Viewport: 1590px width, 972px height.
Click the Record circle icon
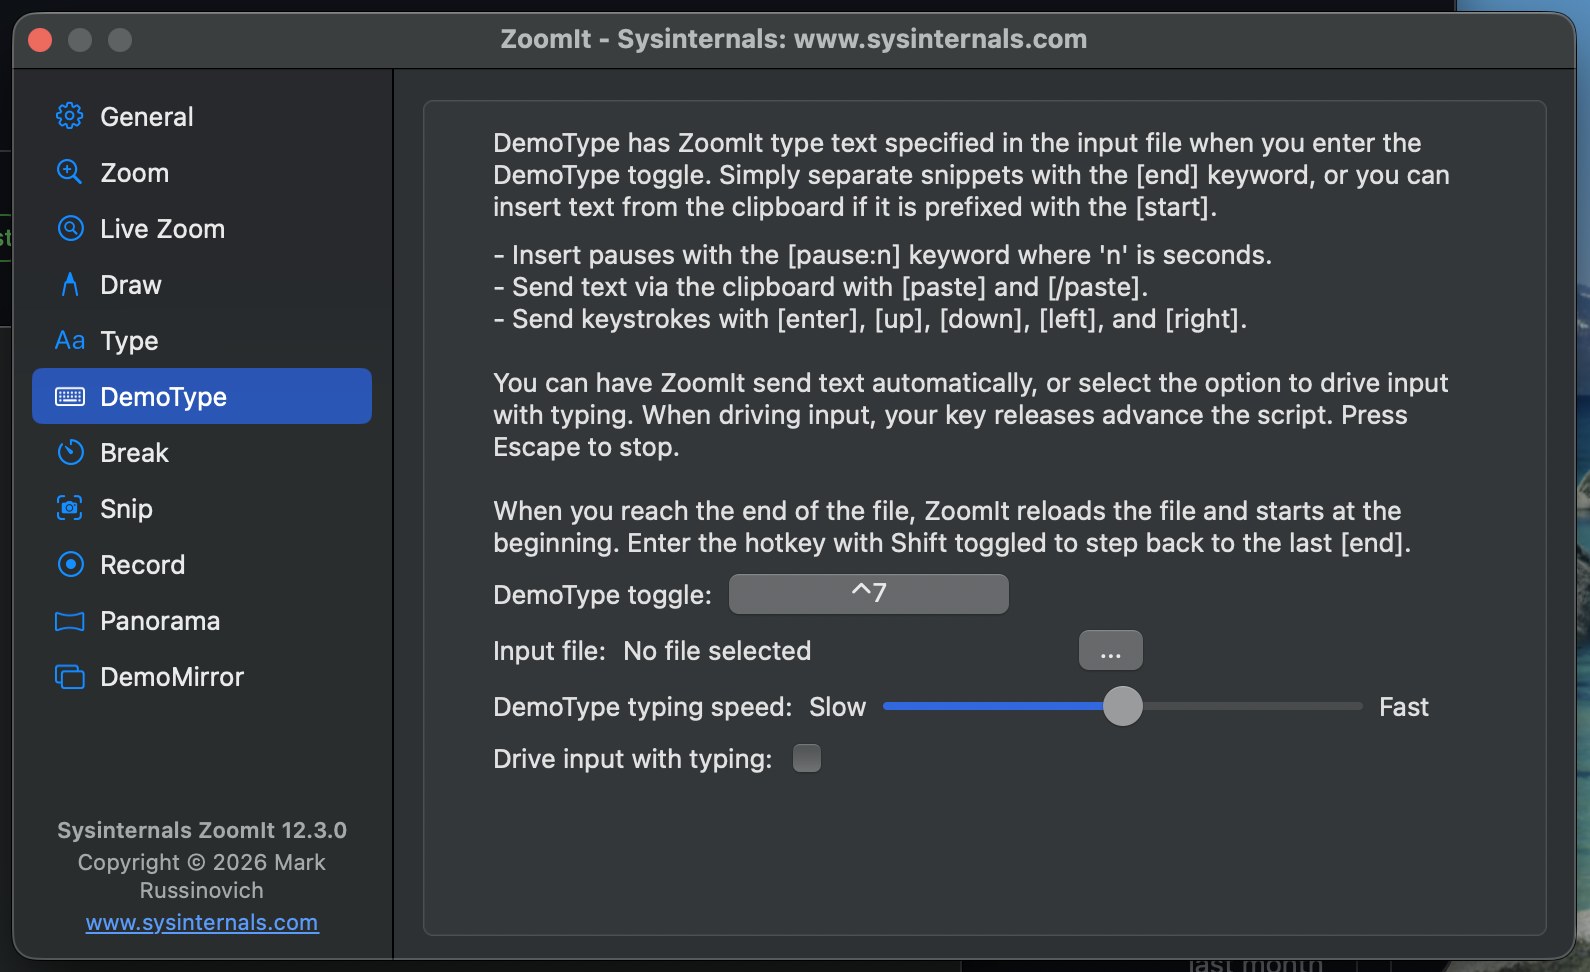click(70, 564)
